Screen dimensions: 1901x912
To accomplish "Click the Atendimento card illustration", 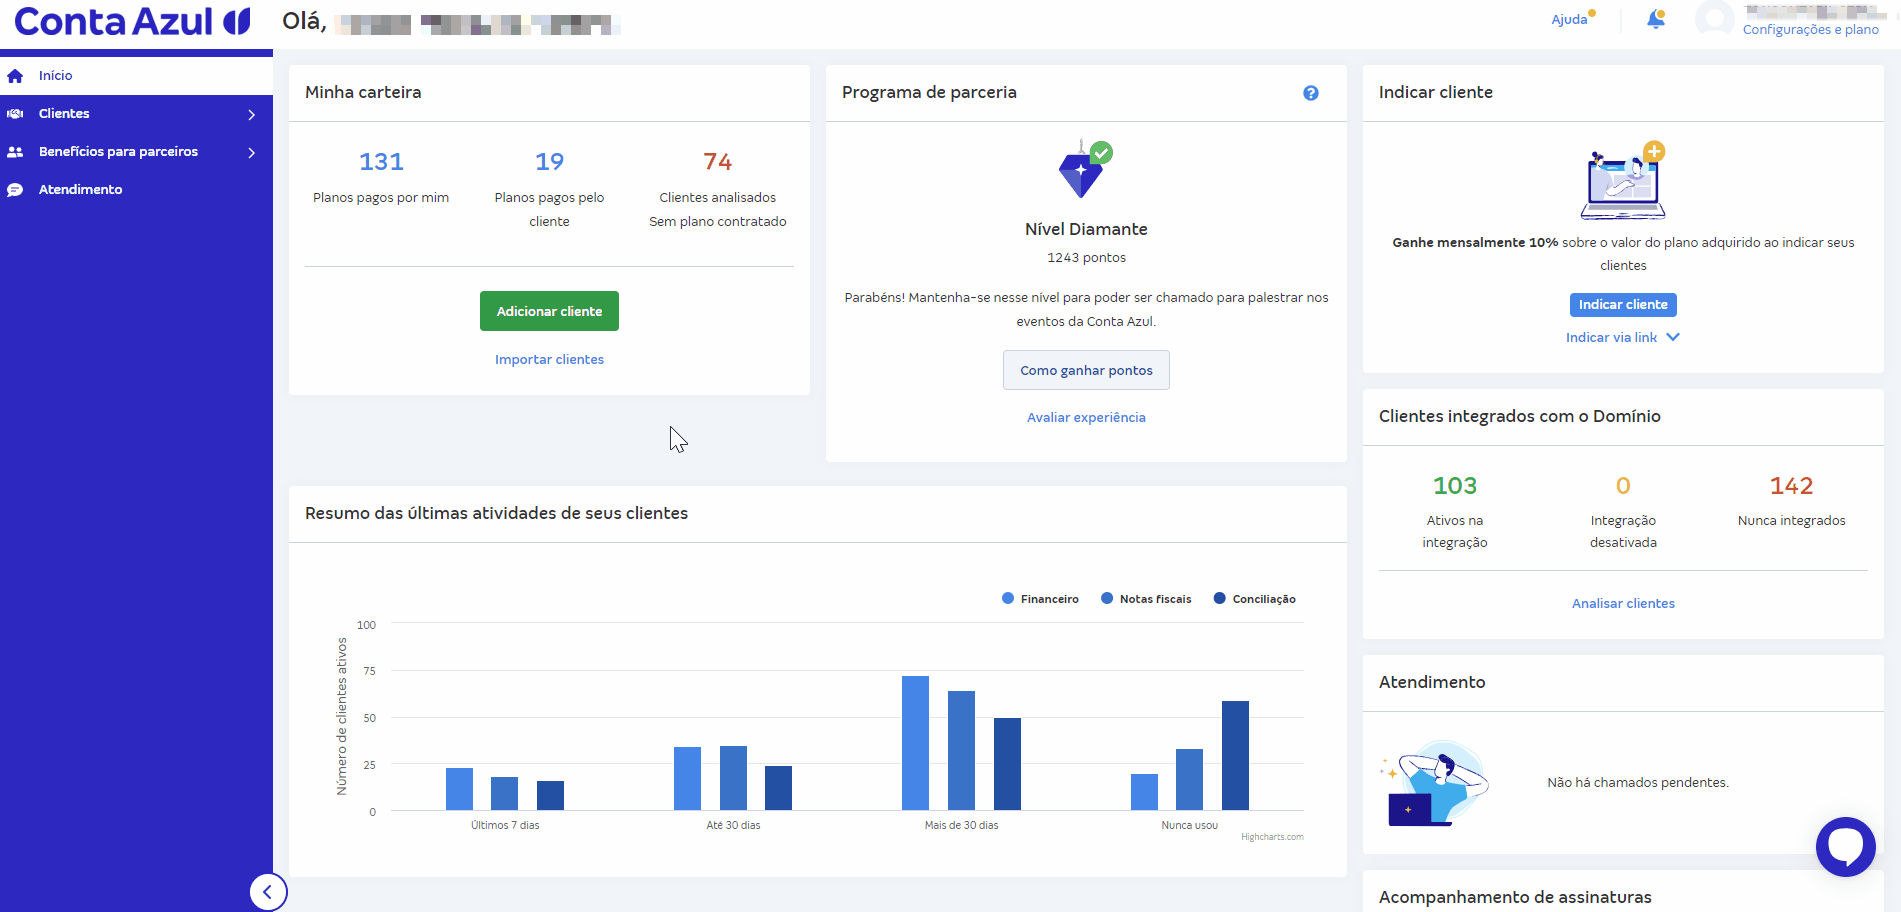I will pos(1435,783).
